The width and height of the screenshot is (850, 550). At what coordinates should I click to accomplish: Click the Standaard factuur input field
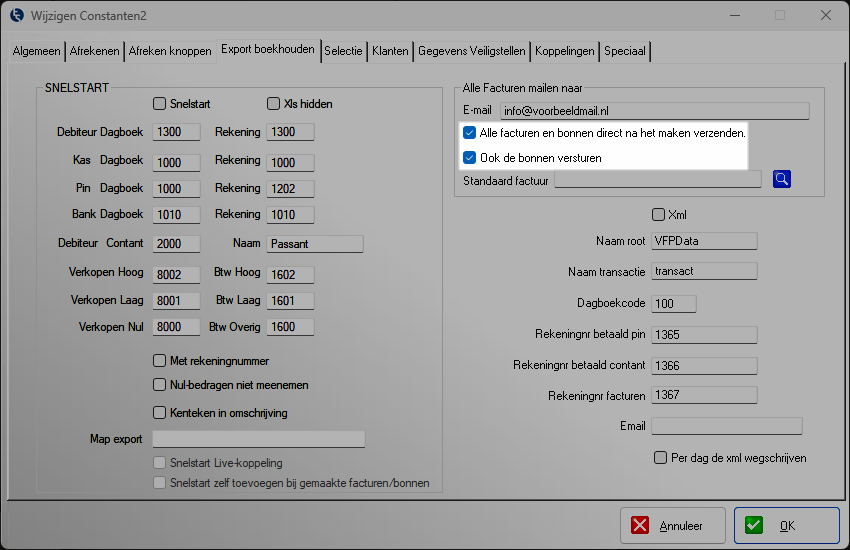pyautogui.click(x=658, y=179)
